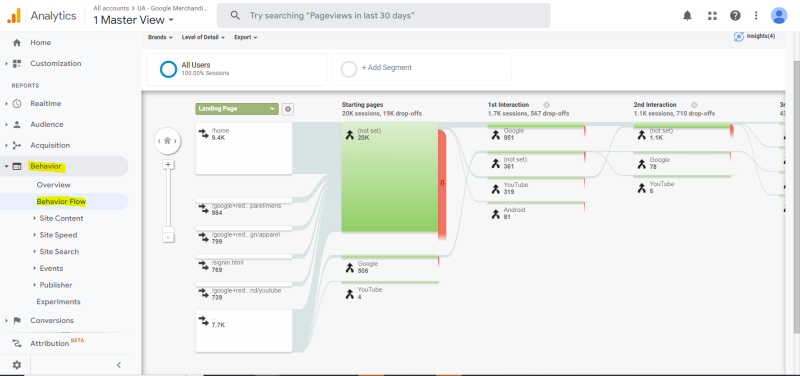The height and width of the screenshot is (376, 800).
Task: Select the /home 9.4K landing page node
Action: [x=244, y=148]
